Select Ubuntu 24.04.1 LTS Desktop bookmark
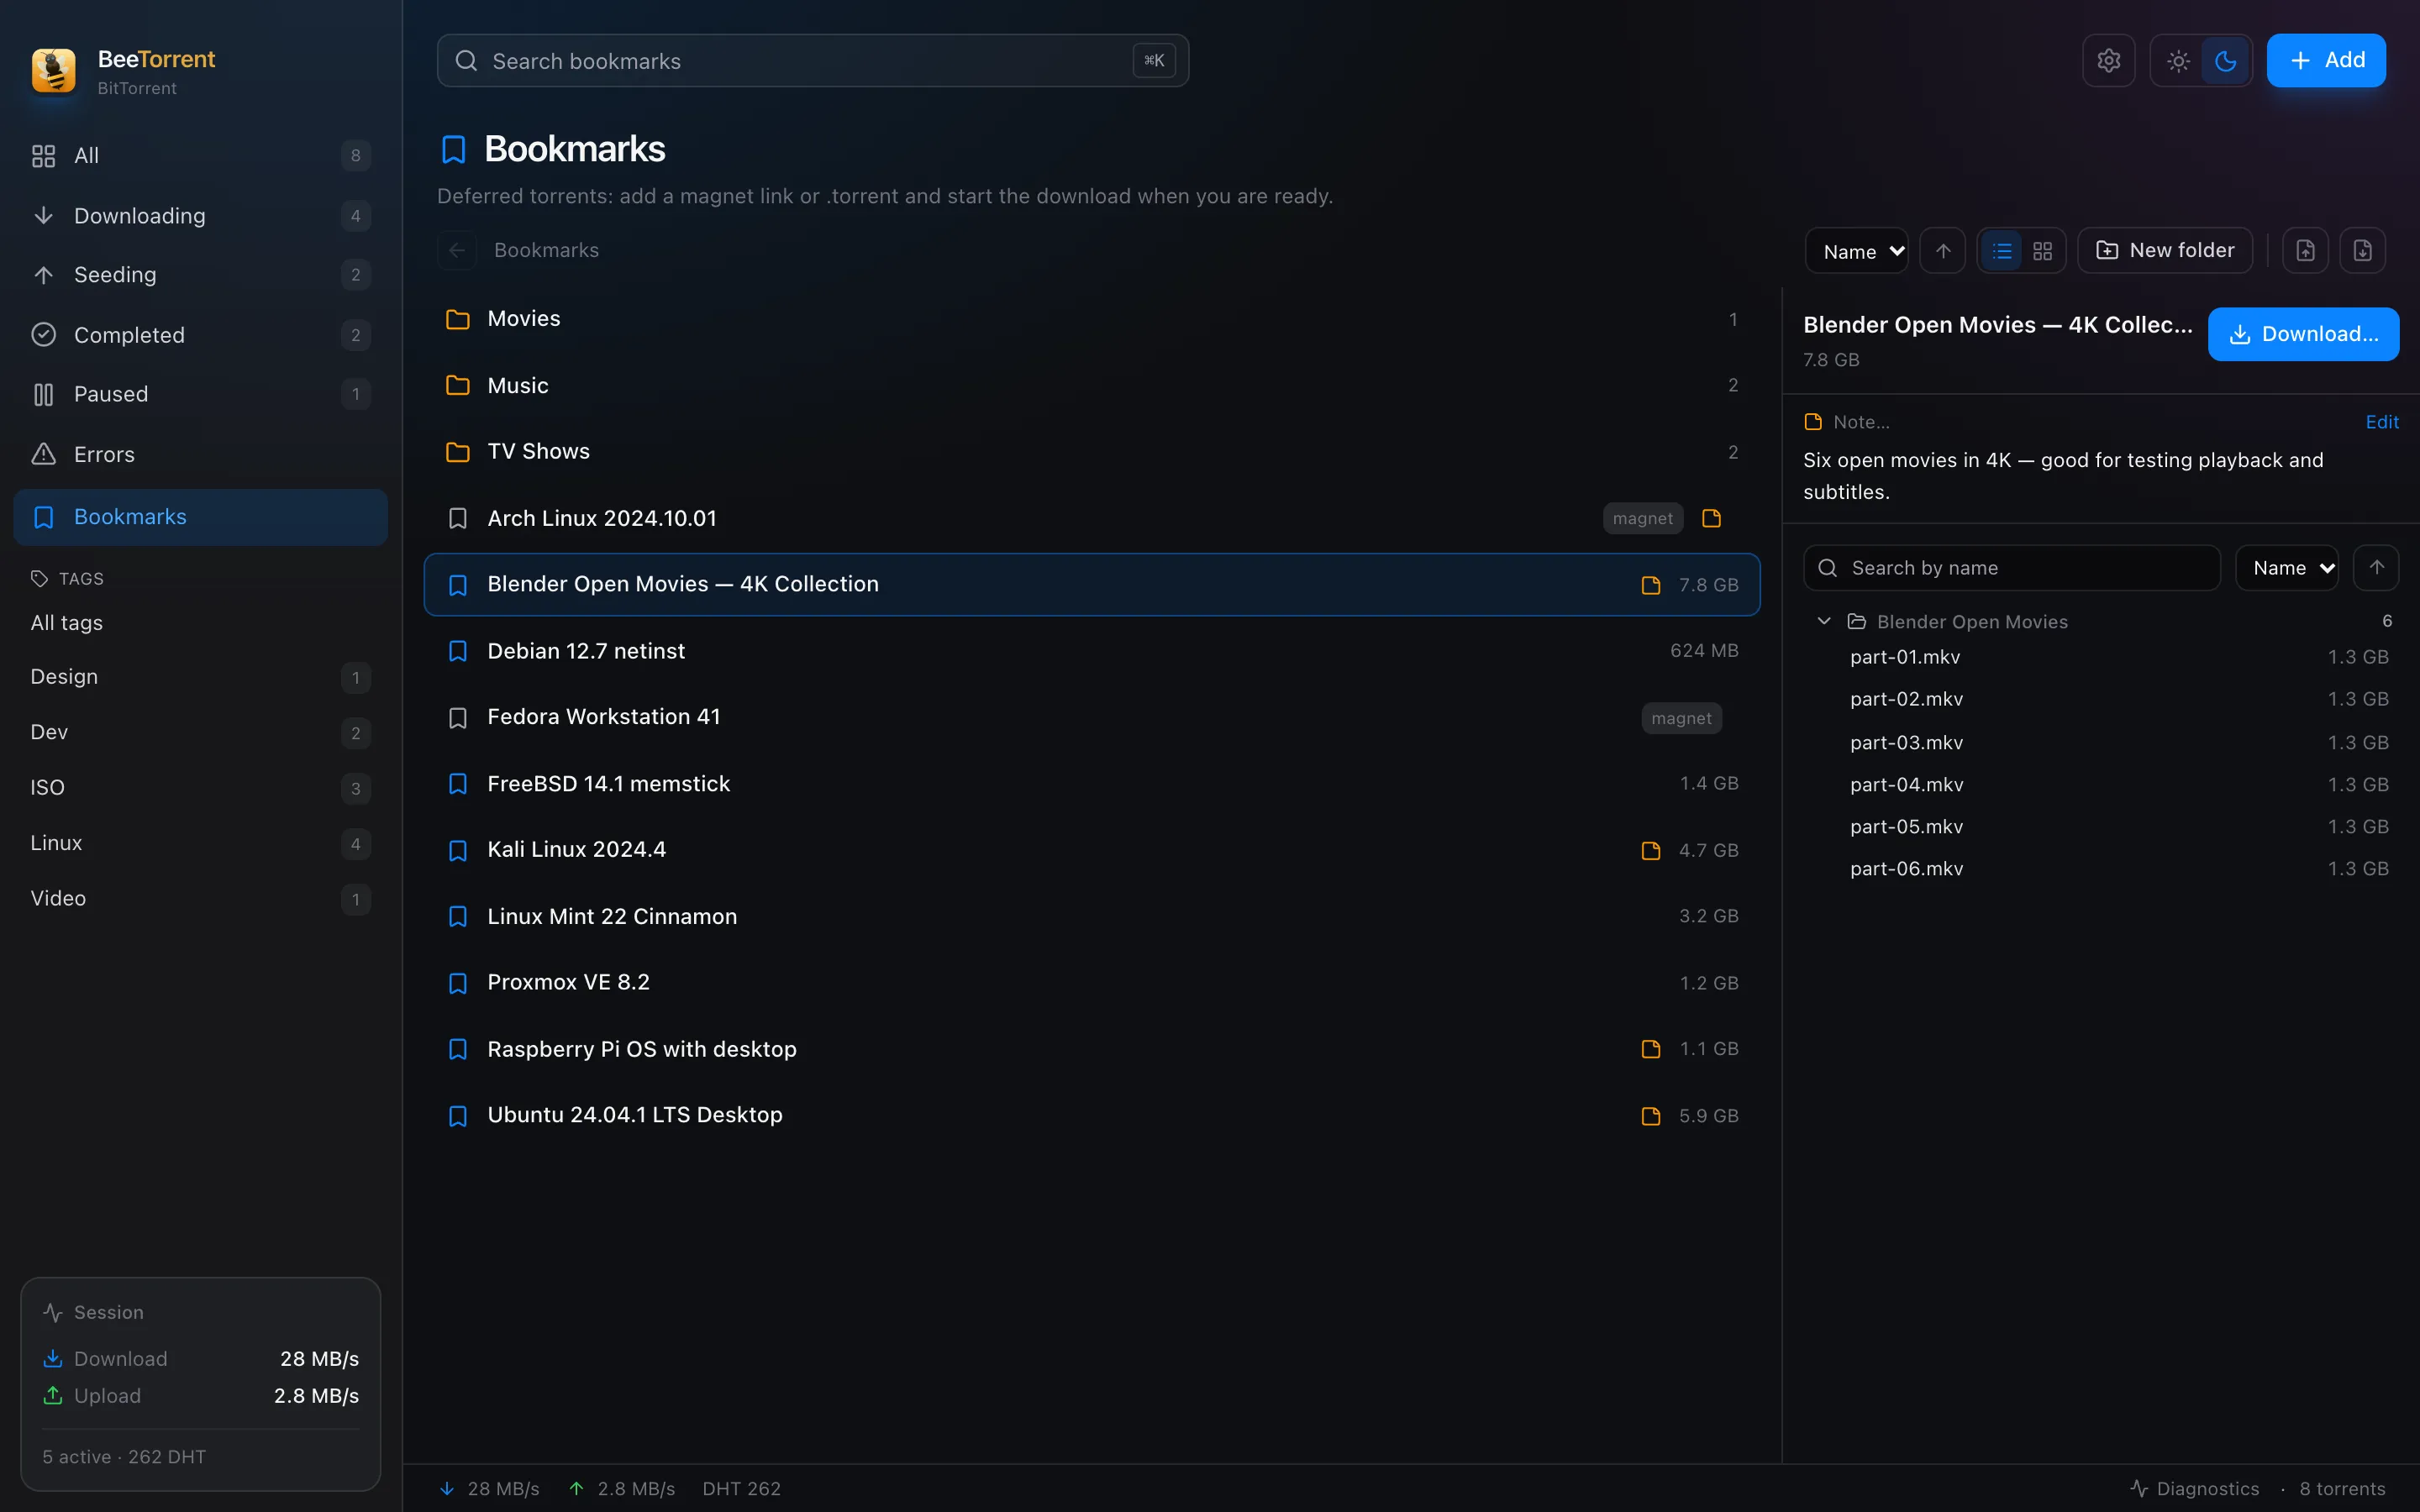Image resolution: width=2420 pixels, height=1512 pixels. (1091, 1116)
